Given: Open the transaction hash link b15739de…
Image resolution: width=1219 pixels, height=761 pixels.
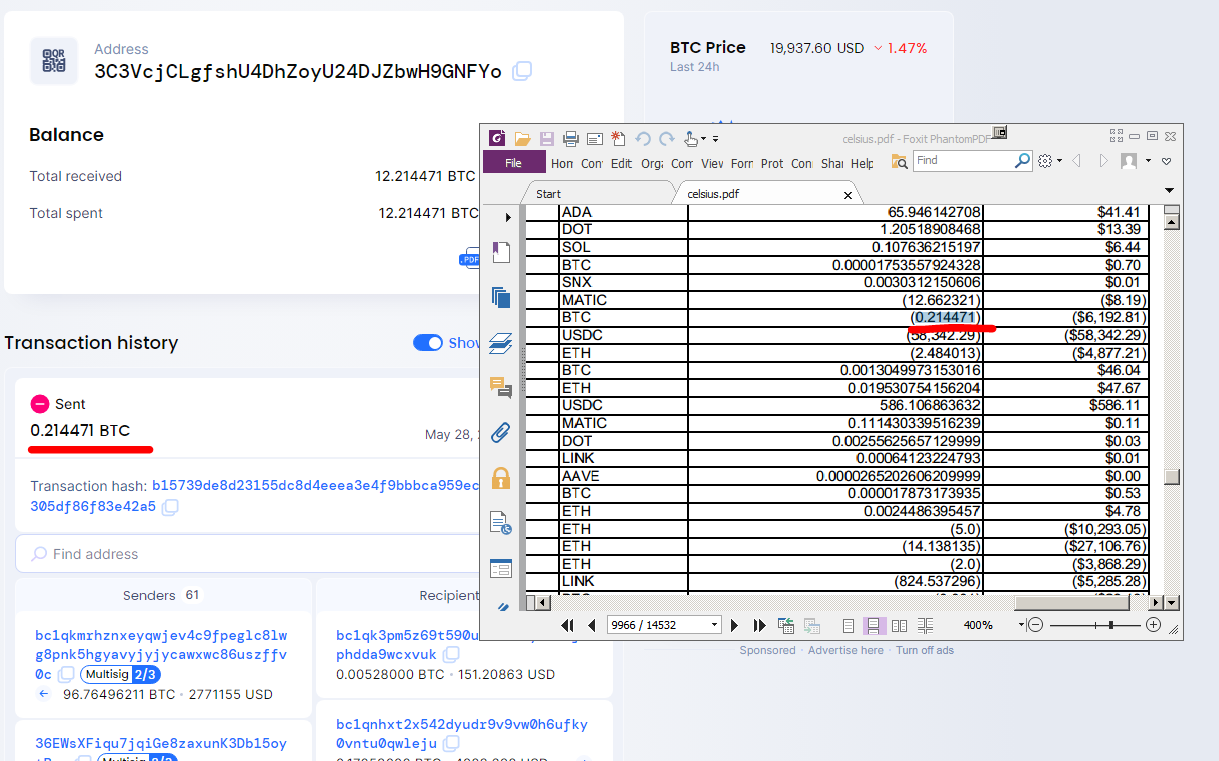Looking at the screenshot, I should [255, 496].
